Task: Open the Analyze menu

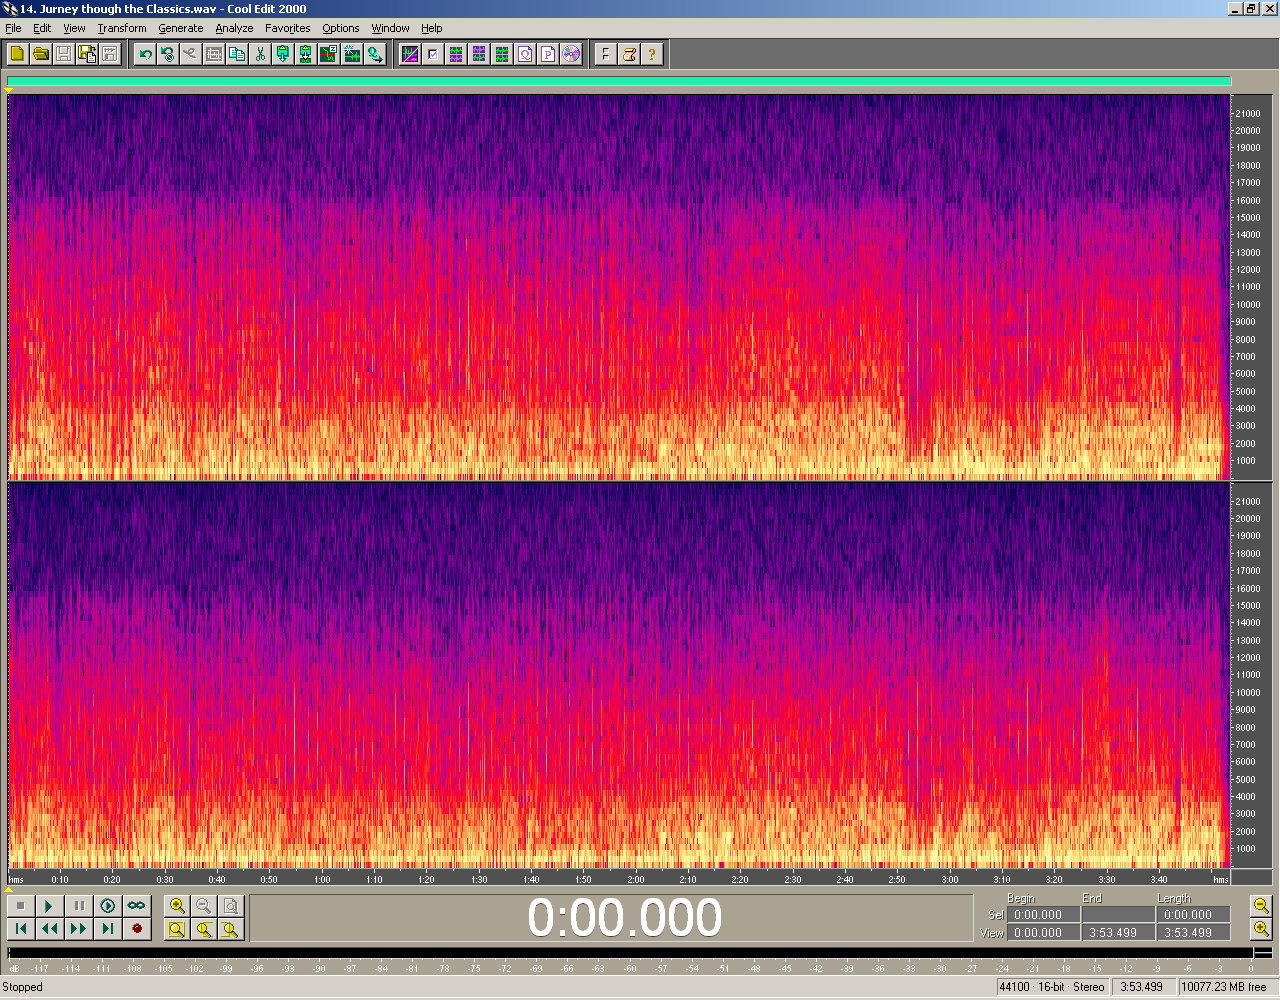Action: 234,28
